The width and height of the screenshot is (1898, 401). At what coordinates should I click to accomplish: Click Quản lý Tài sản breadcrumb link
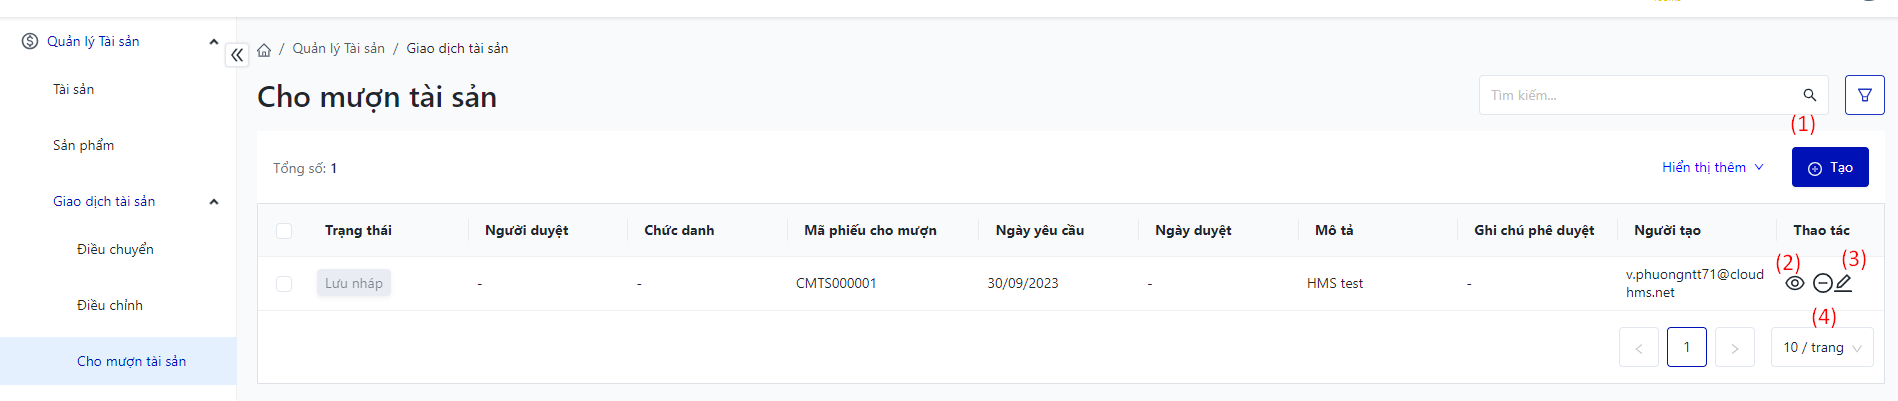tap(338, 48)
